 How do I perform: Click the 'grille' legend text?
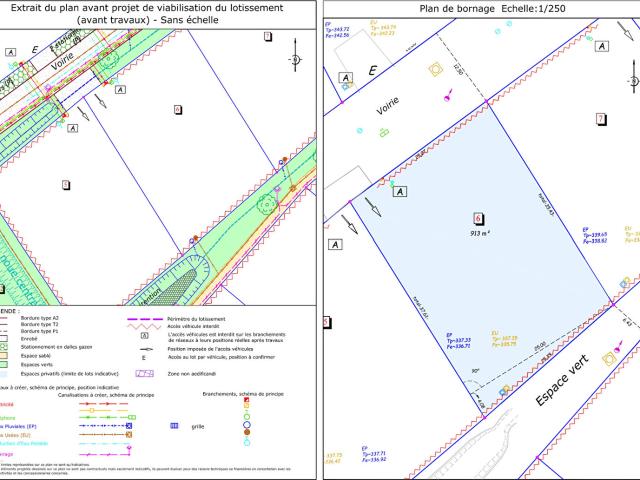(x=198, y=427)
